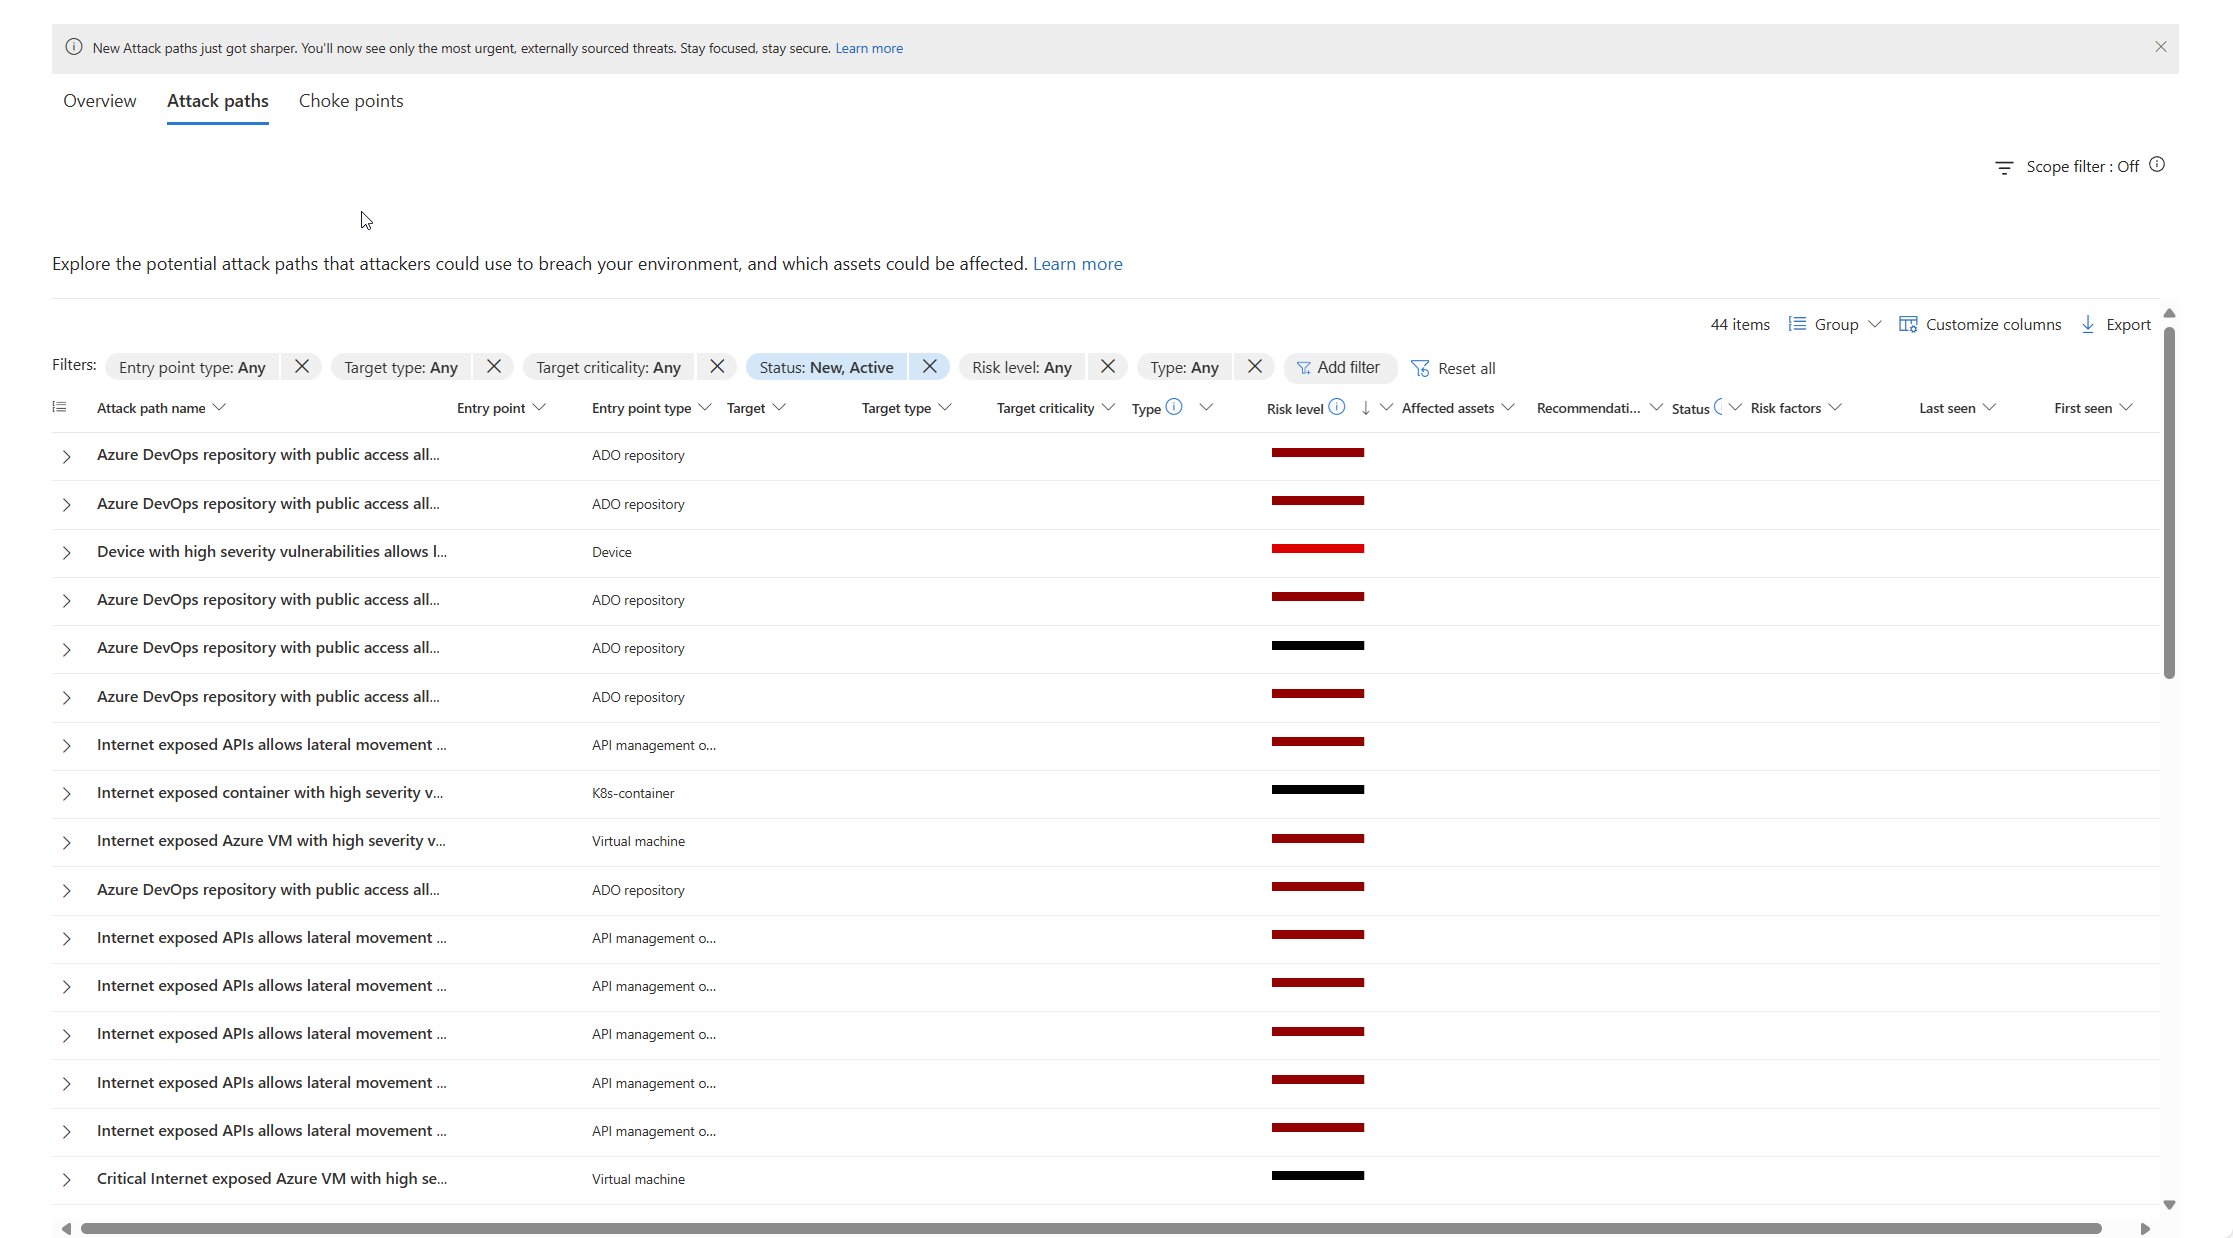
Task: Switch to the Overview tab
Action: pyautogui.click(x=99, y=101)
